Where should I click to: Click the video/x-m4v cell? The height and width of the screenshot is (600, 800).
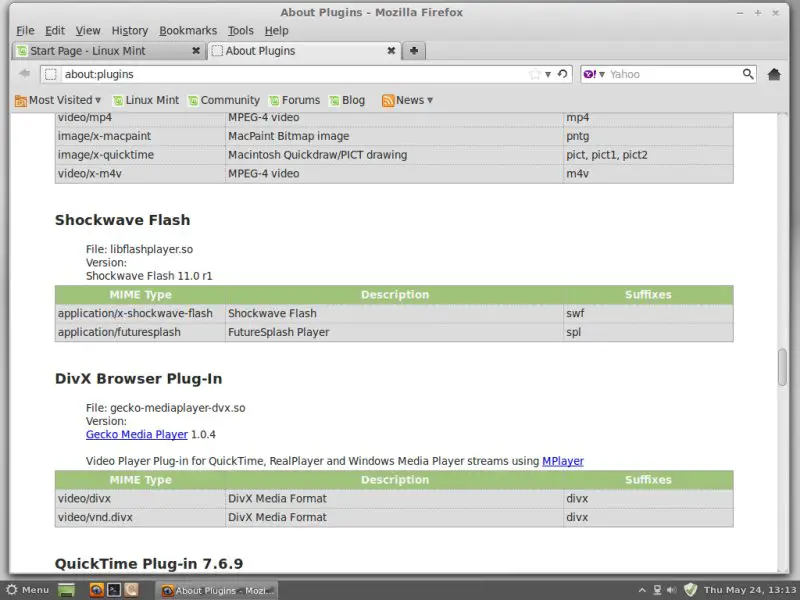click(140, 174)
